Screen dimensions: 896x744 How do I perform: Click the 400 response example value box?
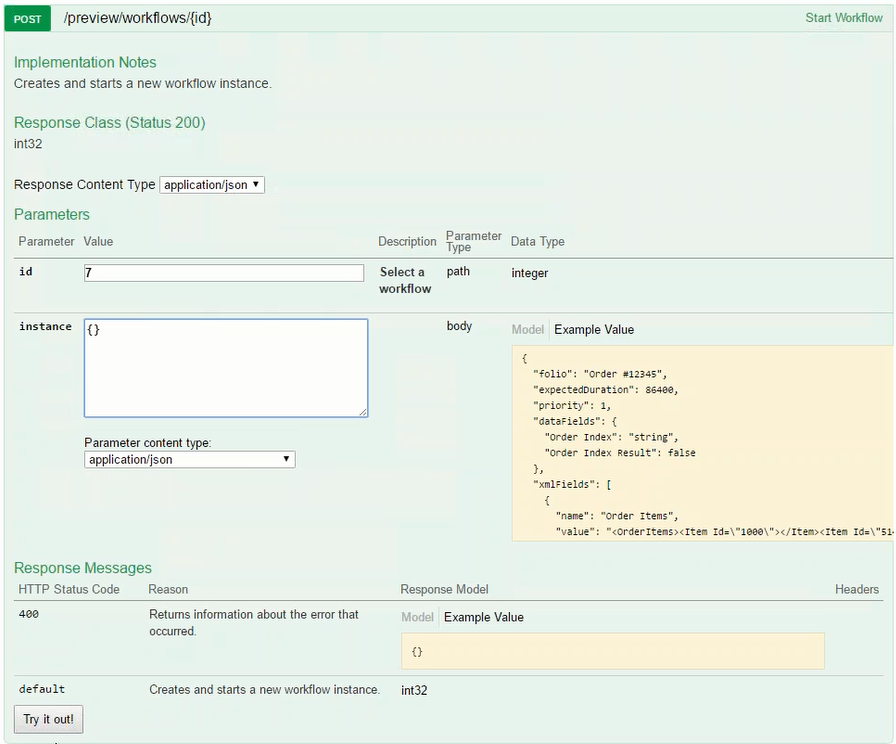pos(612,651)
